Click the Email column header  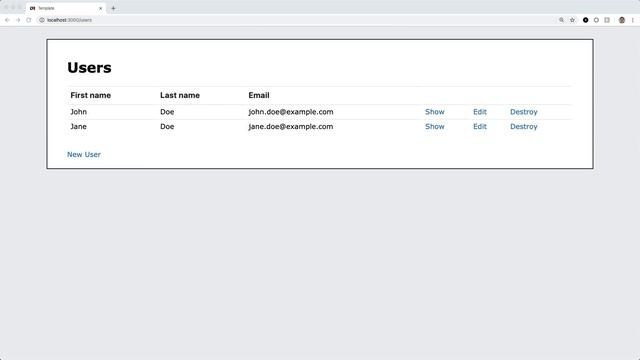coord(259,95)
